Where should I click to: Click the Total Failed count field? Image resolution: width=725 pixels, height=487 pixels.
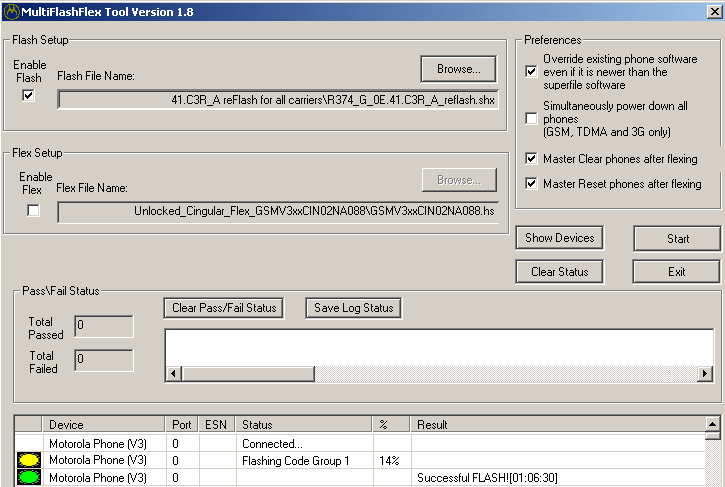(104, 360)
